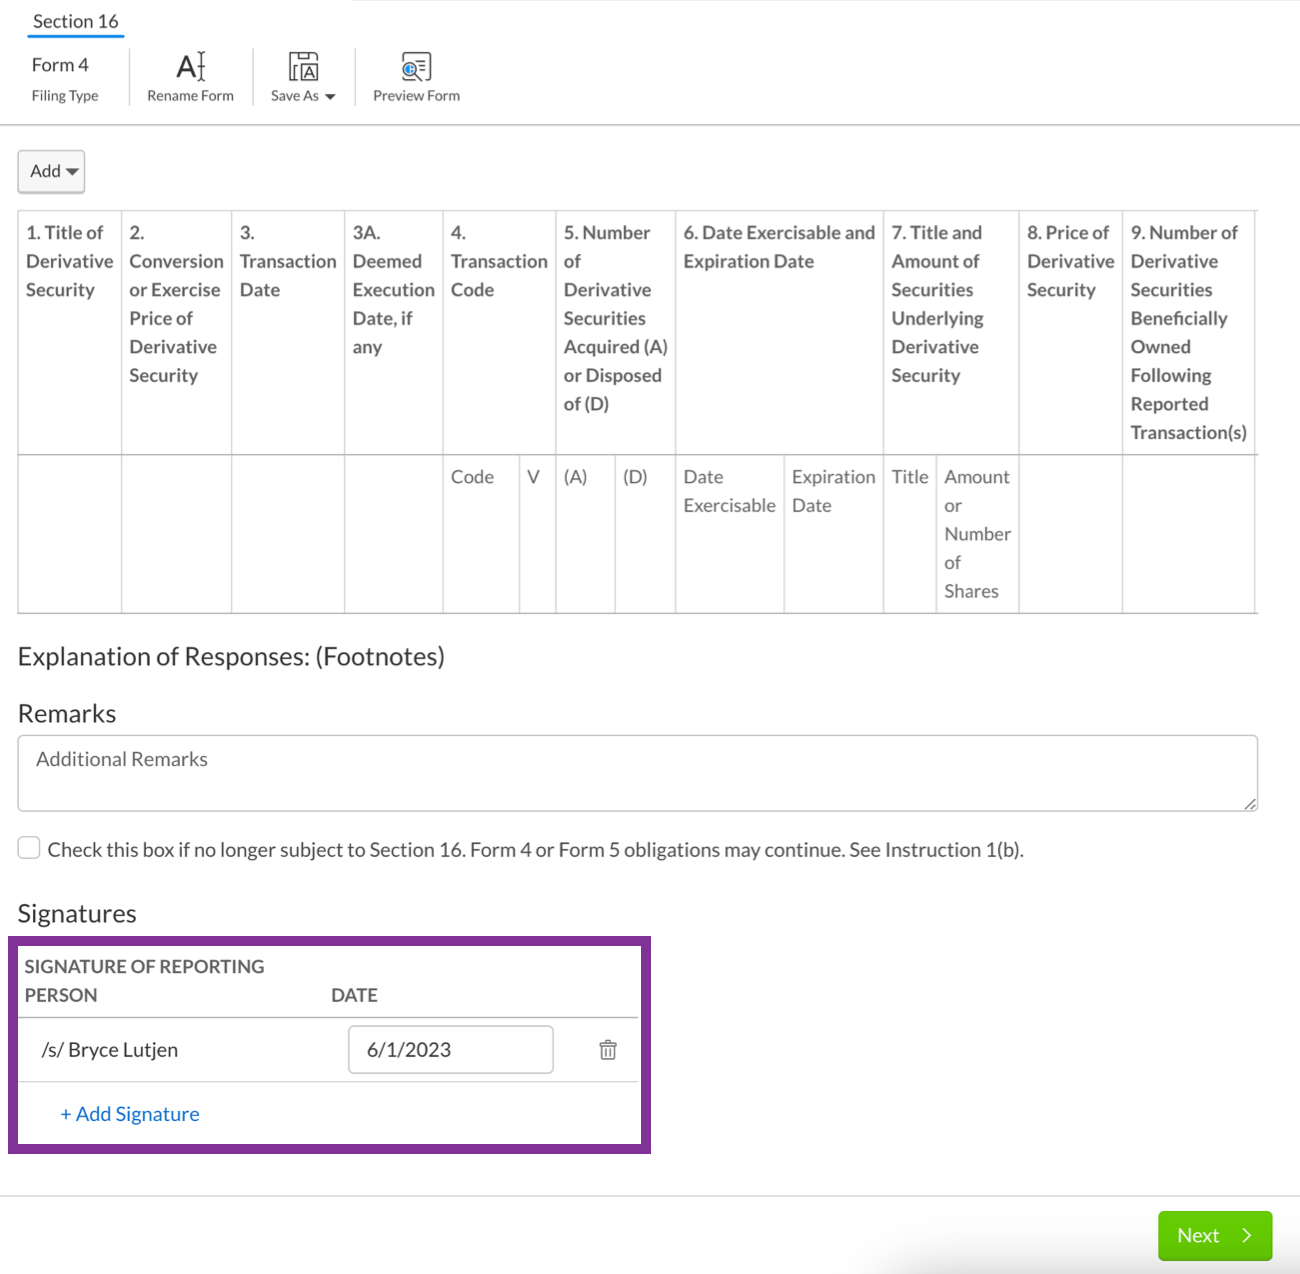Click the Title of Derivative Security header
This screenshot has height=1274, width=1300.
(x=69, y=261)
